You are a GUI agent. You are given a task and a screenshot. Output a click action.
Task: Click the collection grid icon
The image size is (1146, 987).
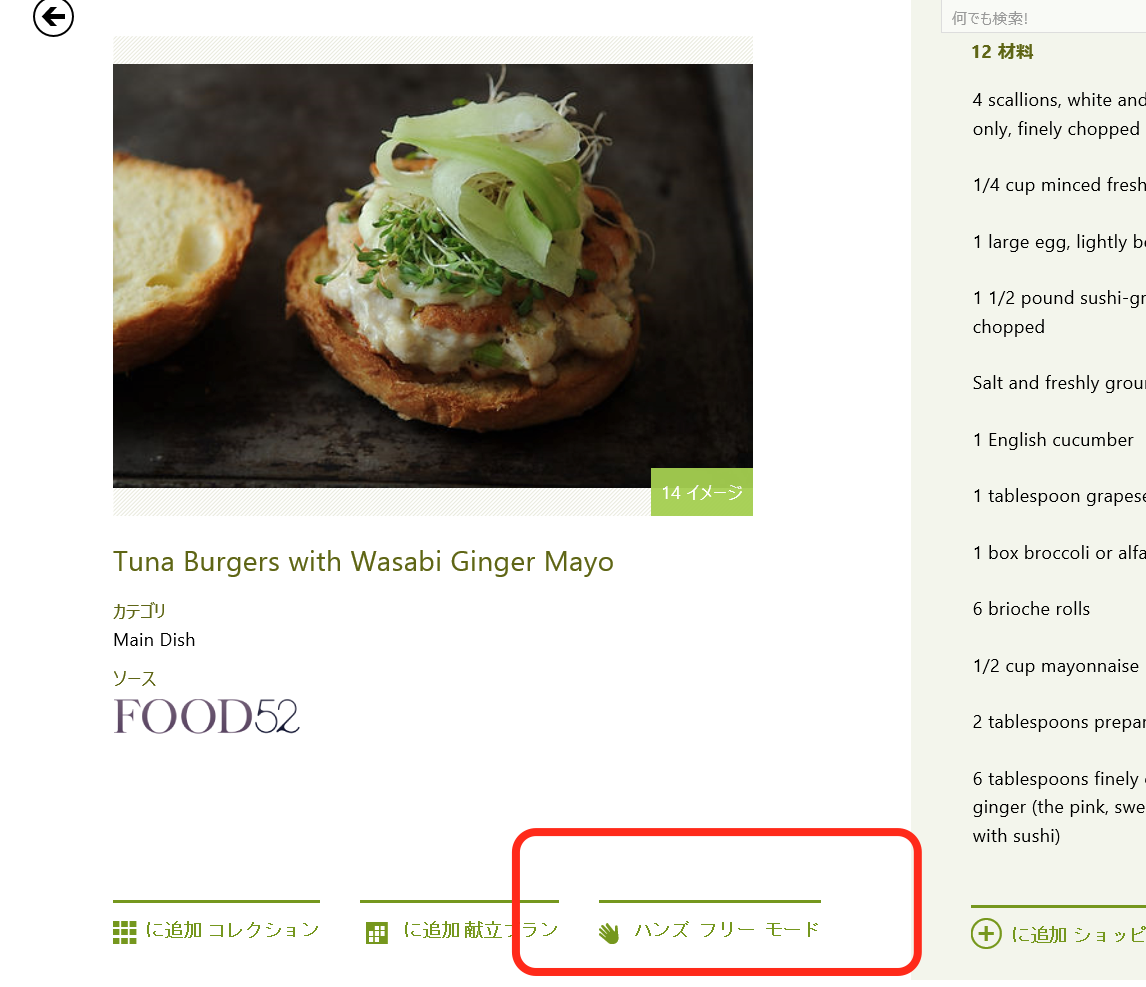point(124,933)
